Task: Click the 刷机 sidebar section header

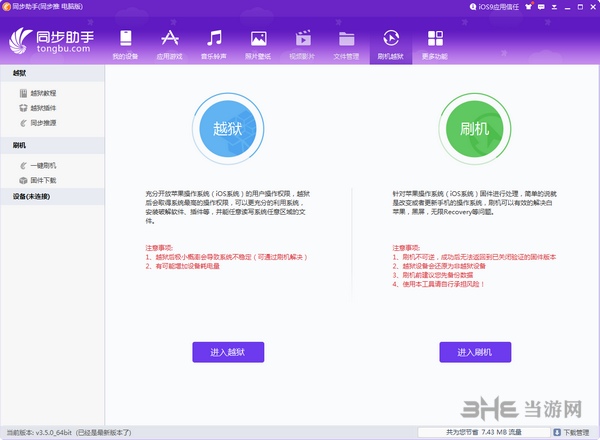Action: coord(52,145)
